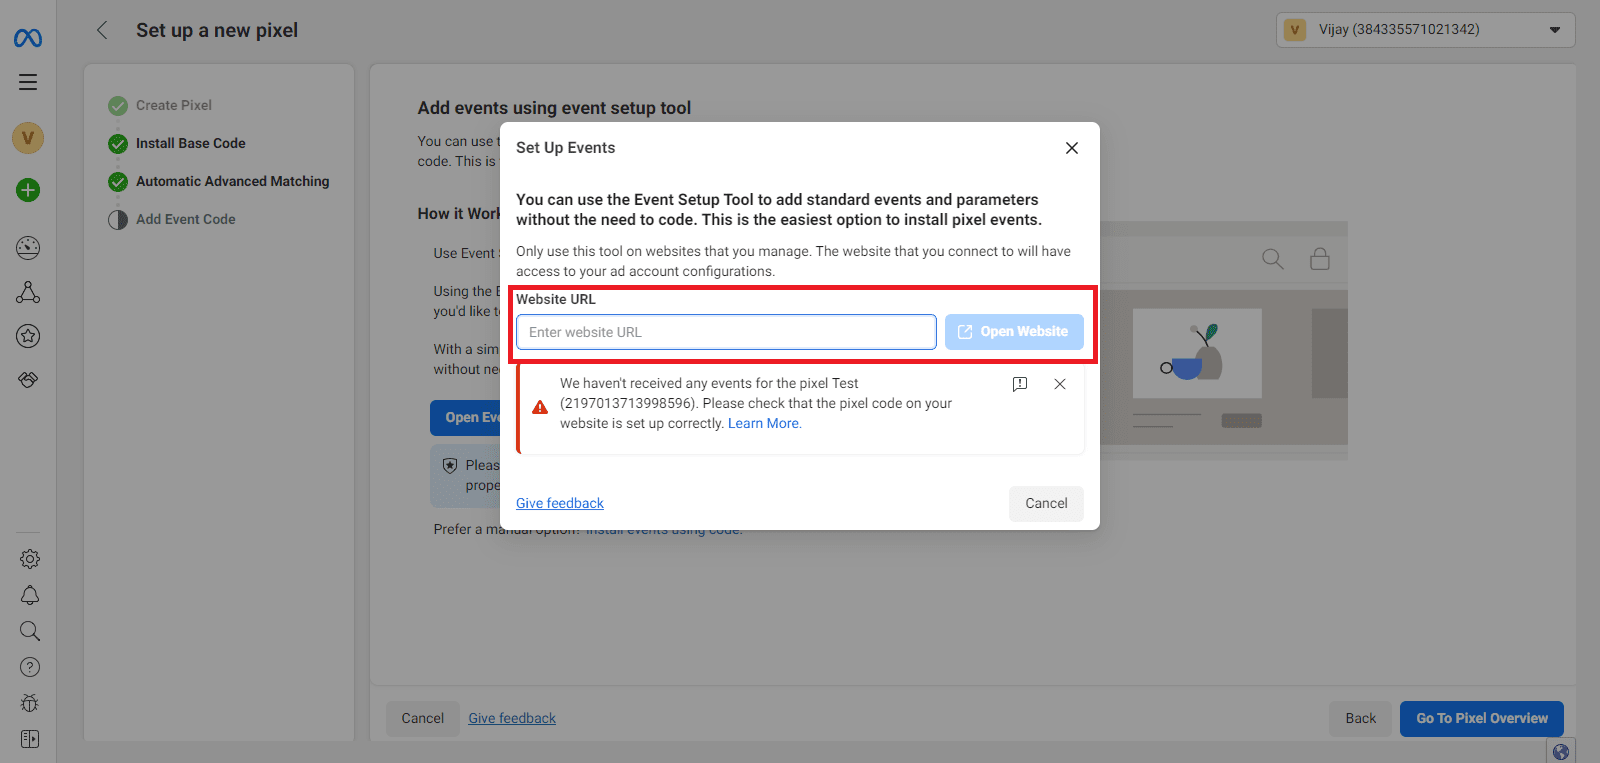Viewport: 1600px width, 763px height.
Task: Click the plant and cup illustration thumbnail
Action: coord(1197,353)
